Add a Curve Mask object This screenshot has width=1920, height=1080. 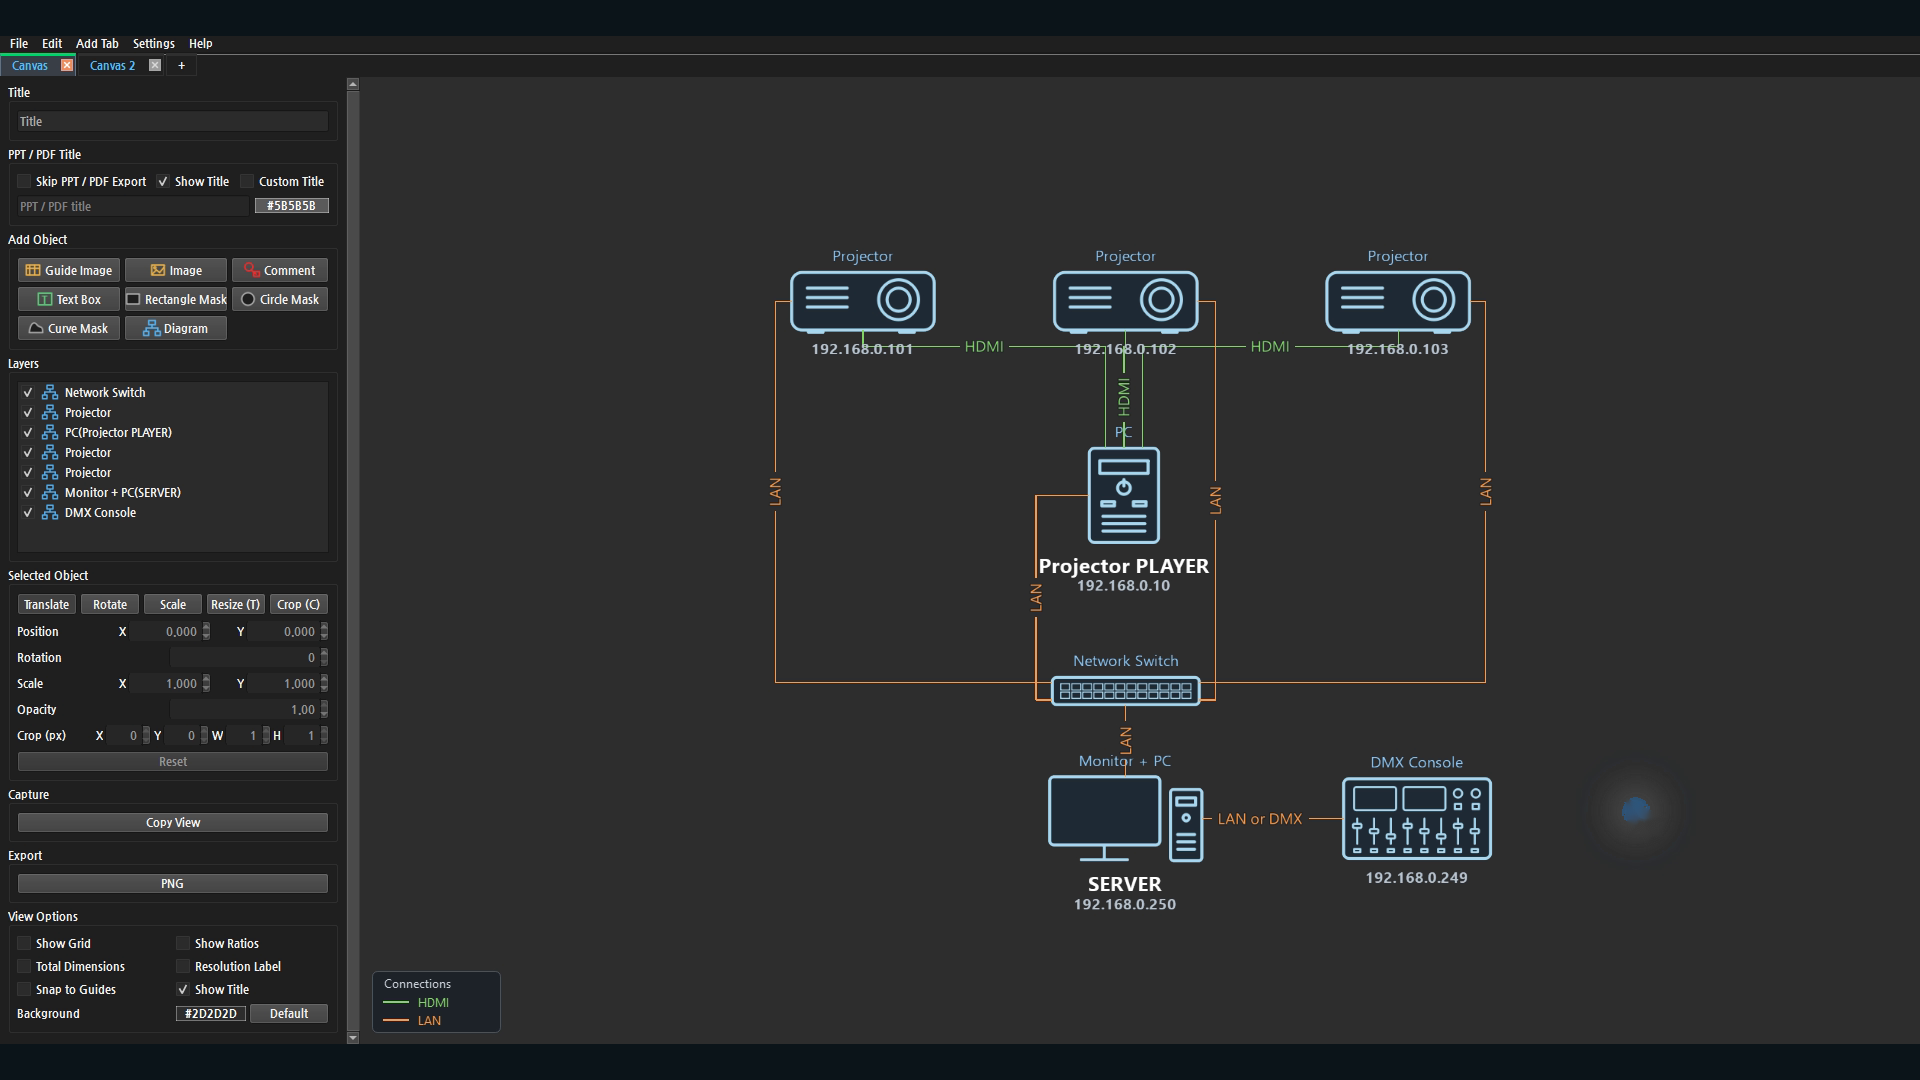69,328
